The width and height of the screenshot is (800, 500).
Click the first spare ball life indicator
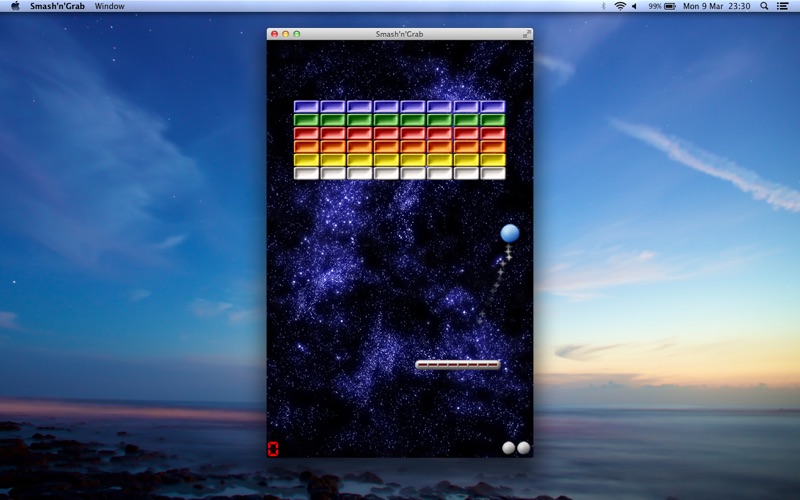(509, 448)
